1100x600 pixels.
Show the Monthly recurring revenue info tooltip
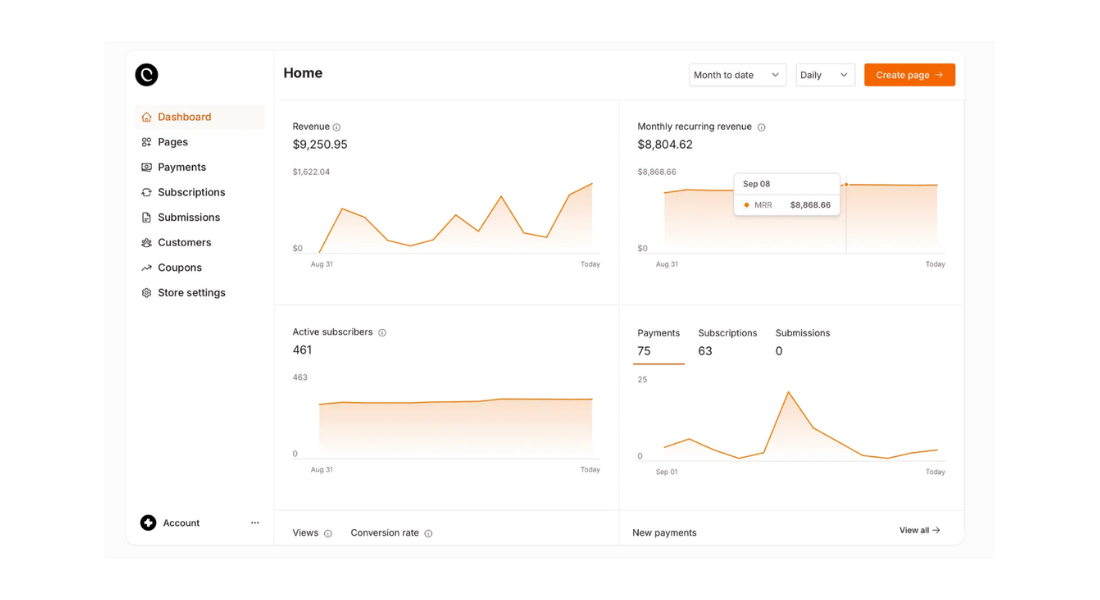coord(761,127)
